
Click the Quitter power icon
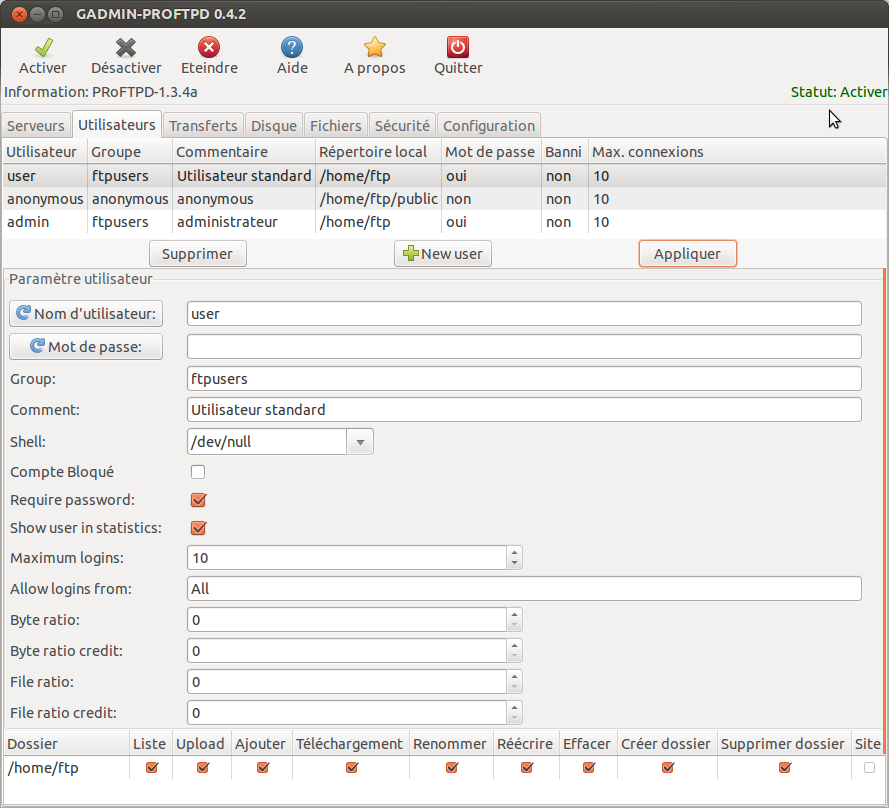point(458,47)
